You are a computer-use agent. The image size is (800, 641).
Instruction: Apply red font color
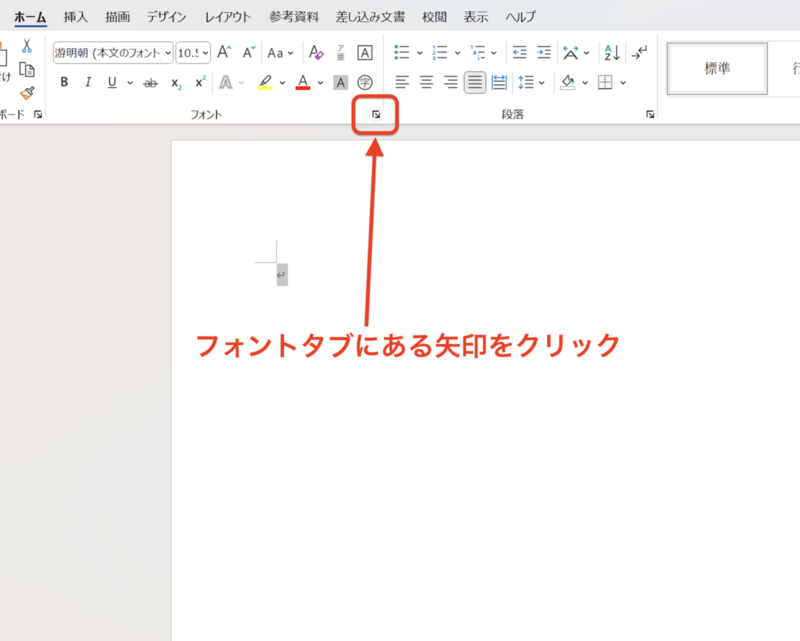[303, 82]
